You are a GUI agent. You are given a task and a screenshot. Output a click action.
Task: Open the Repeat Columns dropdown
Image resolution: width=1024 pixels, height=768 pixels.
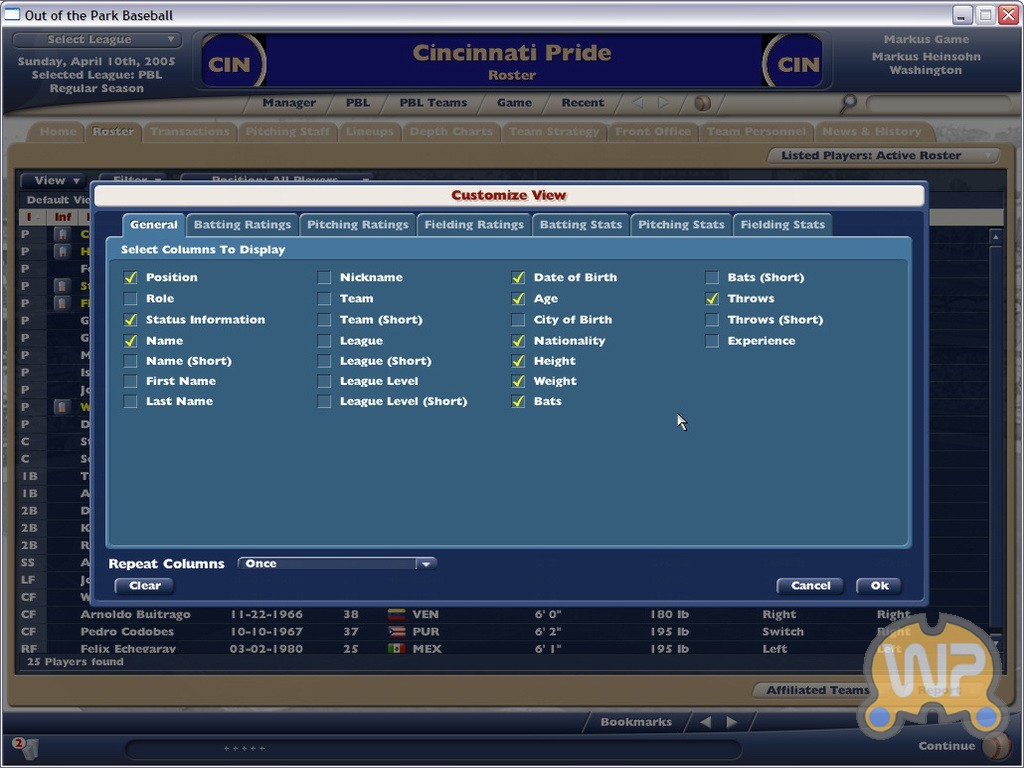[x=426, y=564]
